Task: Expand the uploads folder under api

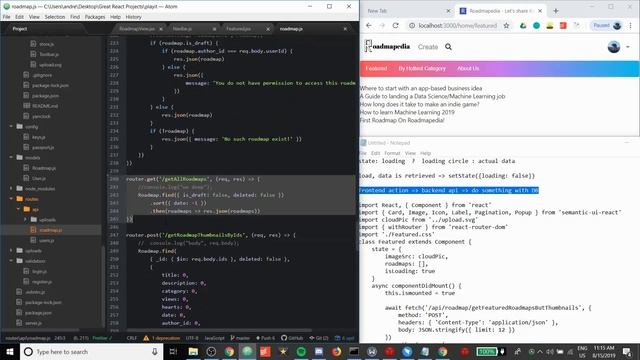Action: [25, 220]
